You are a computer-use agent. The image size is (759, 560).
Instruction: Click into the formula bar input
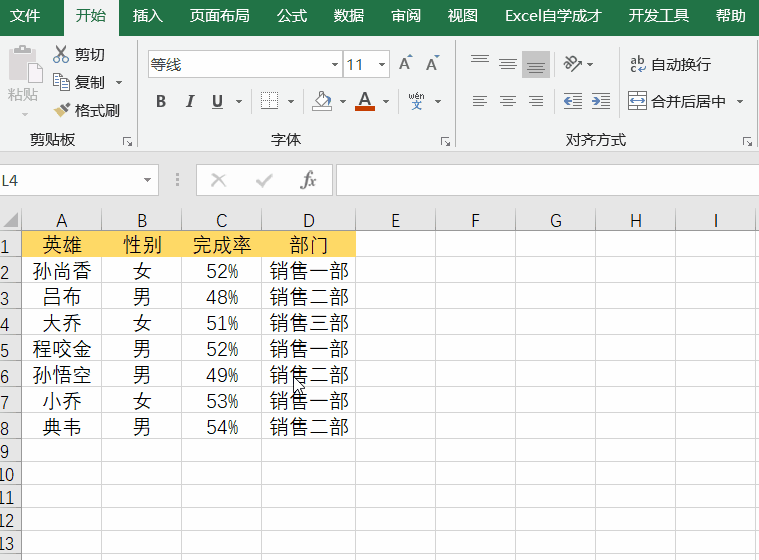547,180
